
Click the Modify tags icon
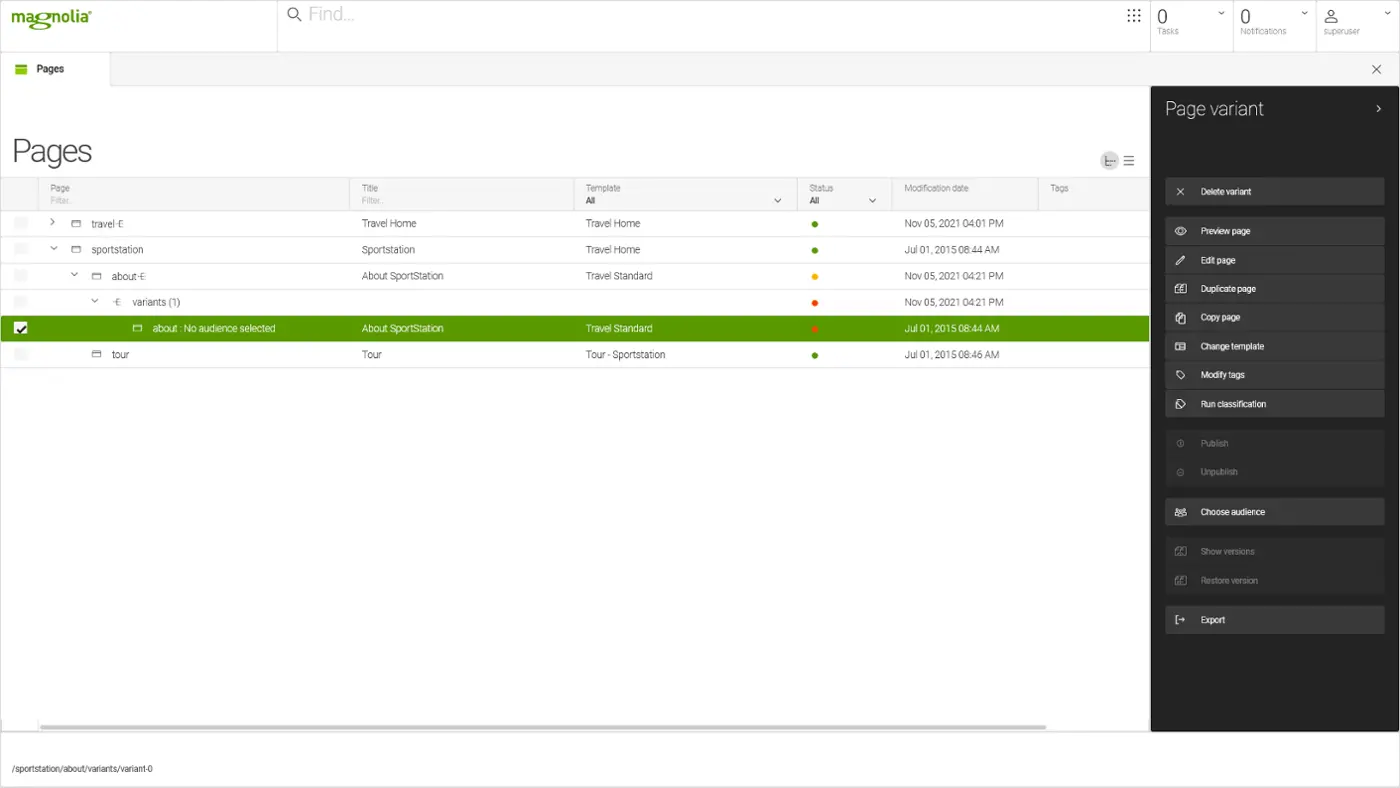[x=1180, y=375]
